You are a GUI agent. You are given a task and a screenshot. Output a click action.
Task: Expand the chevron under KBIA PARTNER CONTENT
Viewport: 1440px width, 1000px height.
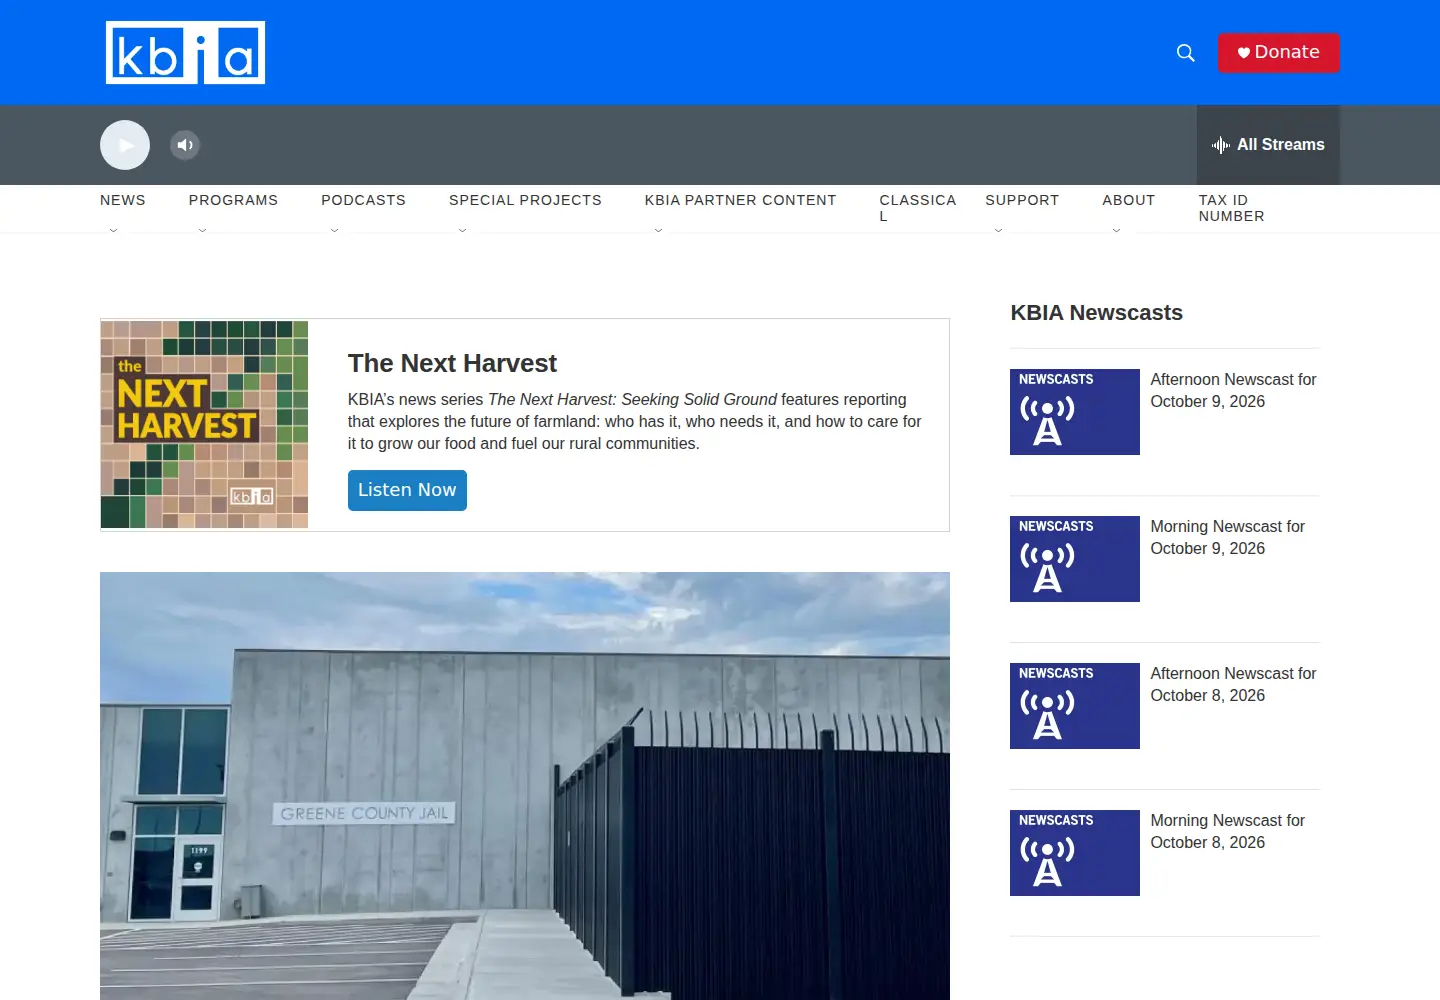click(x=658, y=229)
